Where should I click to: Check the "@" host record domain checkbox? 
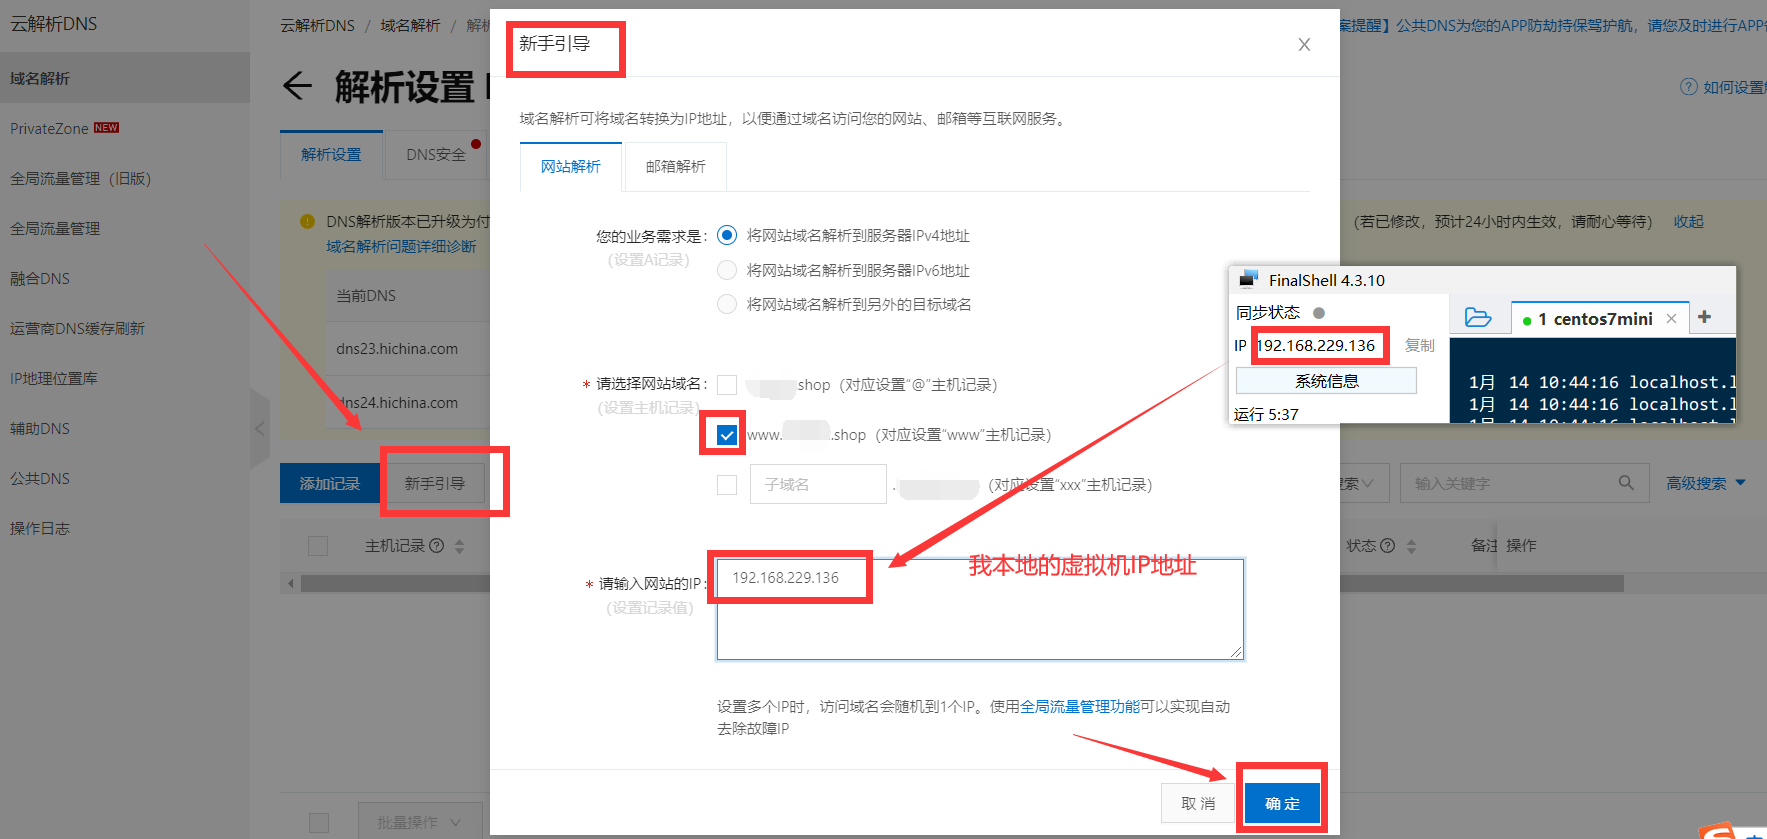click(x=727, y=385)
